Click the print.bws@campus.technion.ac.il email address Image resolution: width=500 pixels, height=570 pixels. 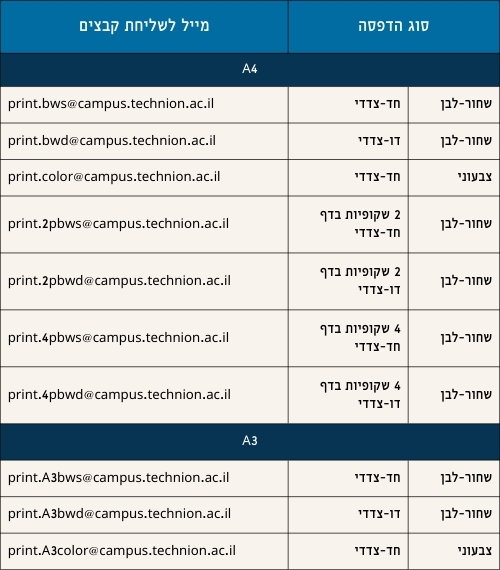[111, 104]
